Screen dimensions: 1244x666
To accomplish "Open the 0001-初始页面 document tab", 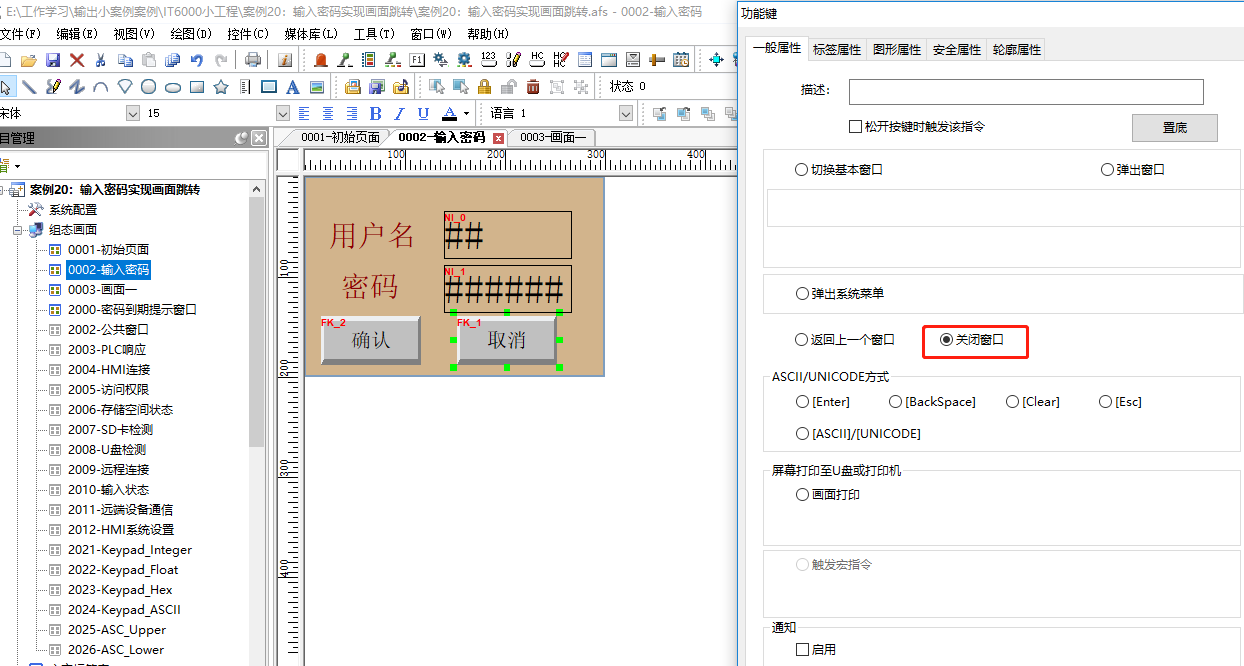I will click(340, 138).
